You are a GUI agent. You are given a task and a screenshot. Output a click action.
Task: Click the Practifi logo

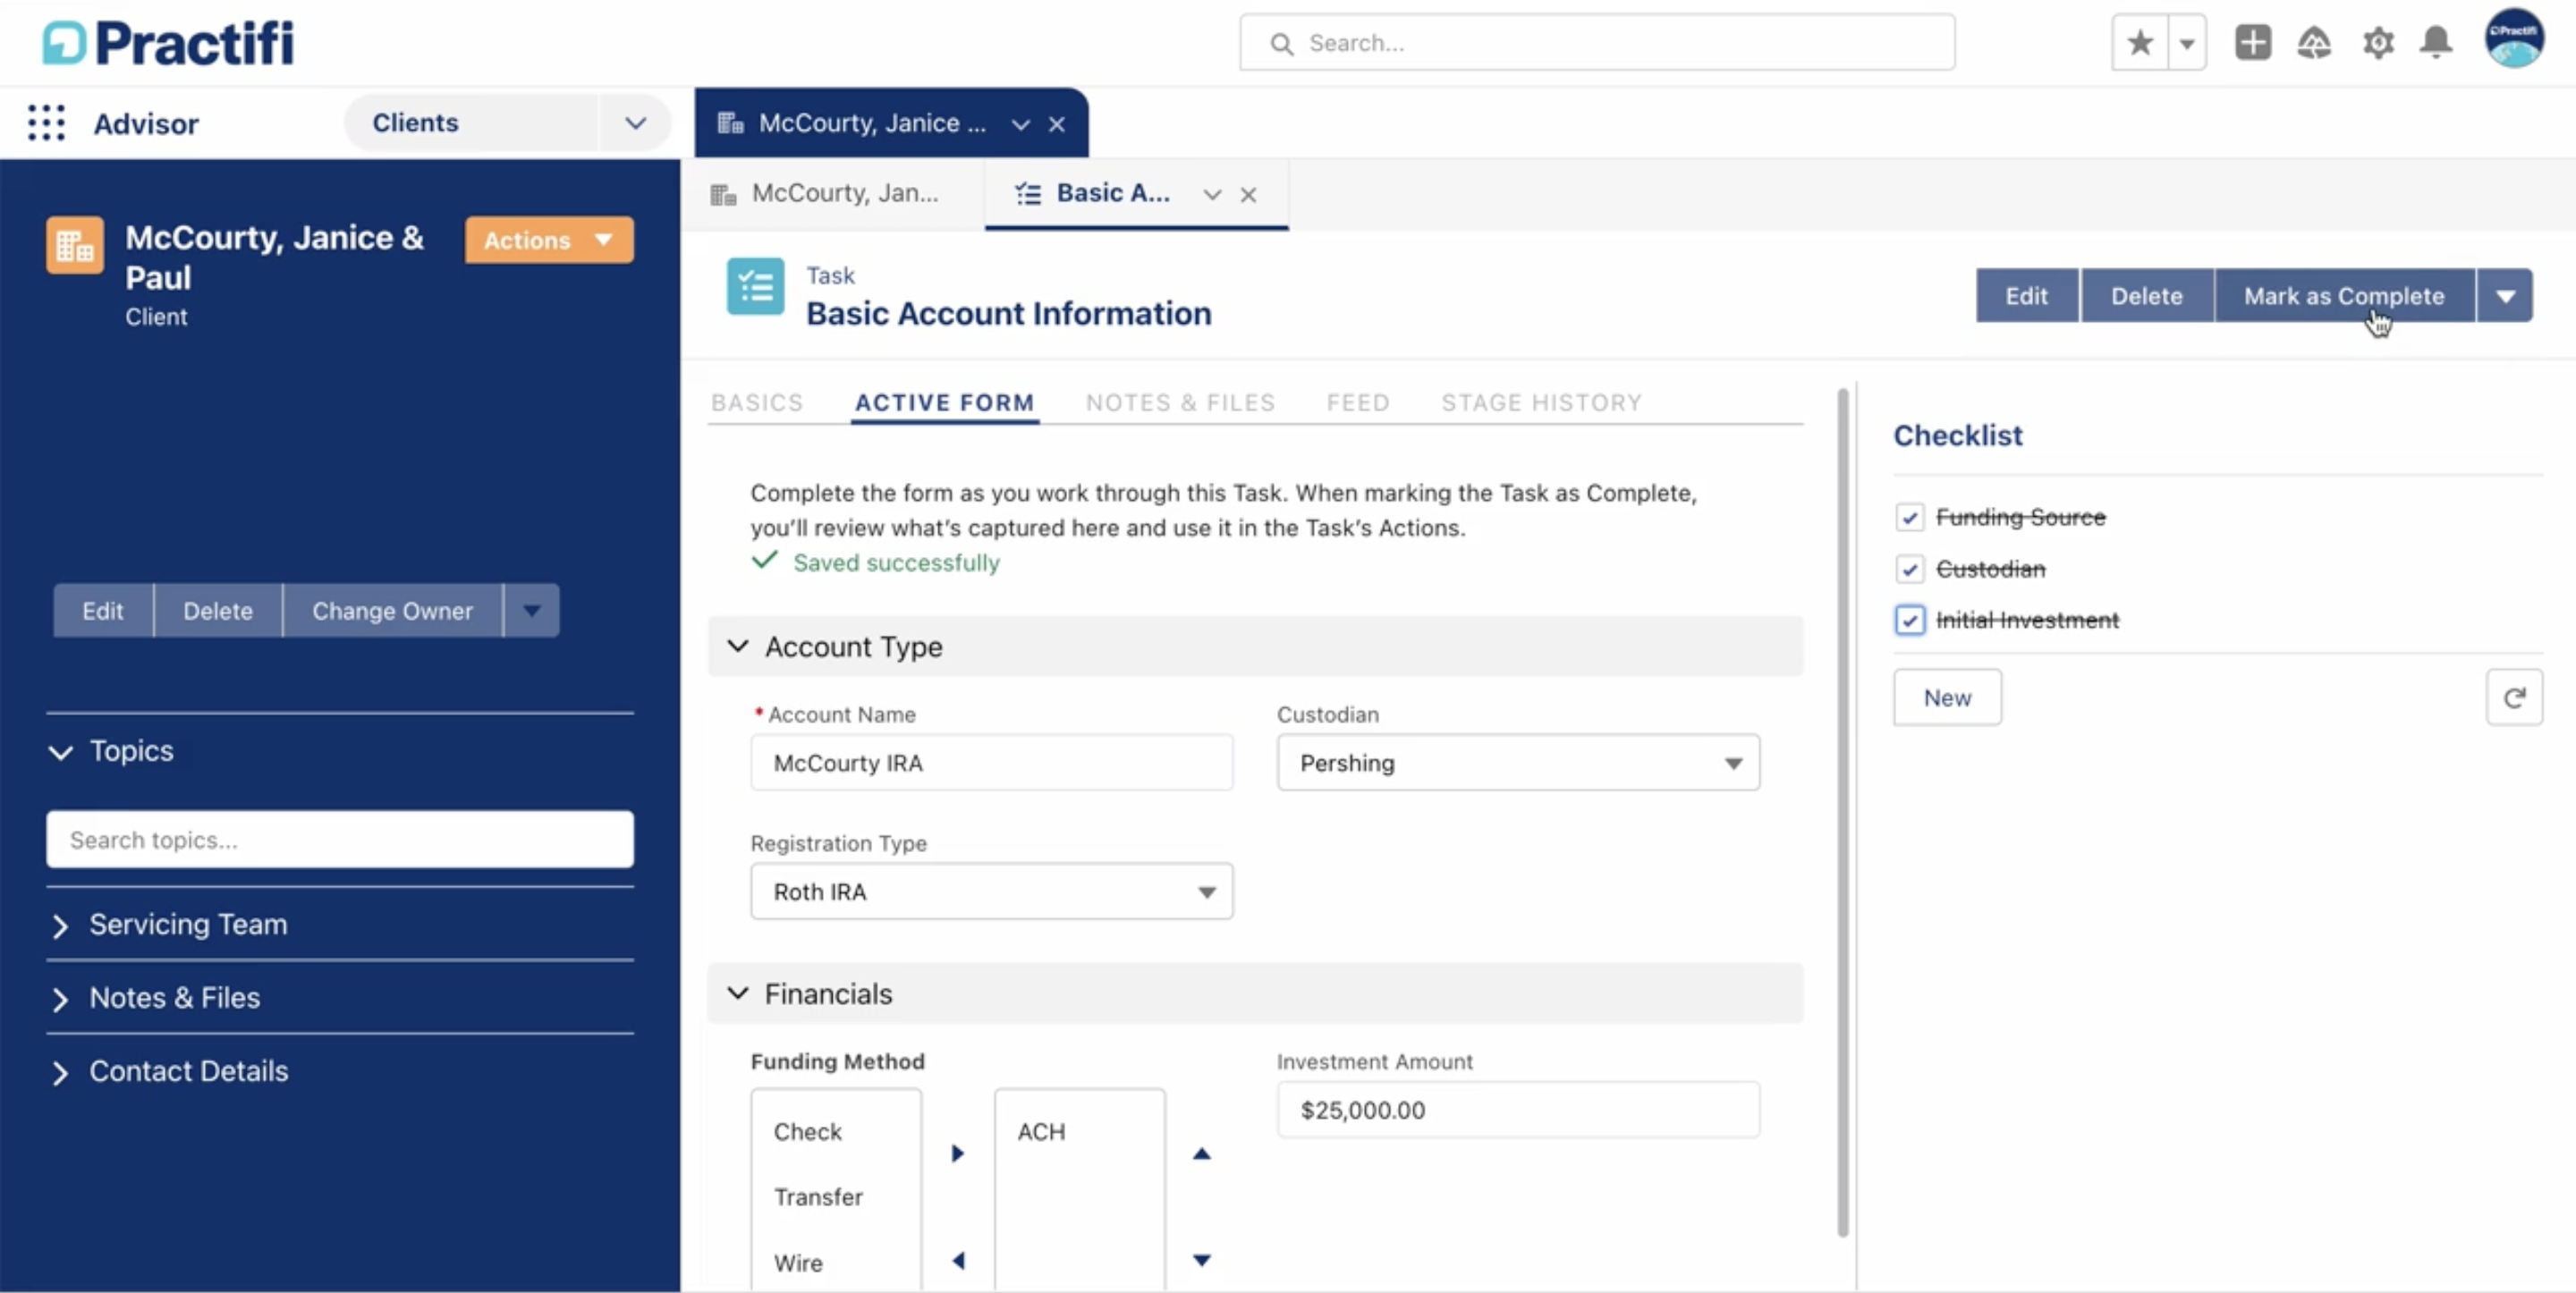pyautogui.click(x=168, y=43)
